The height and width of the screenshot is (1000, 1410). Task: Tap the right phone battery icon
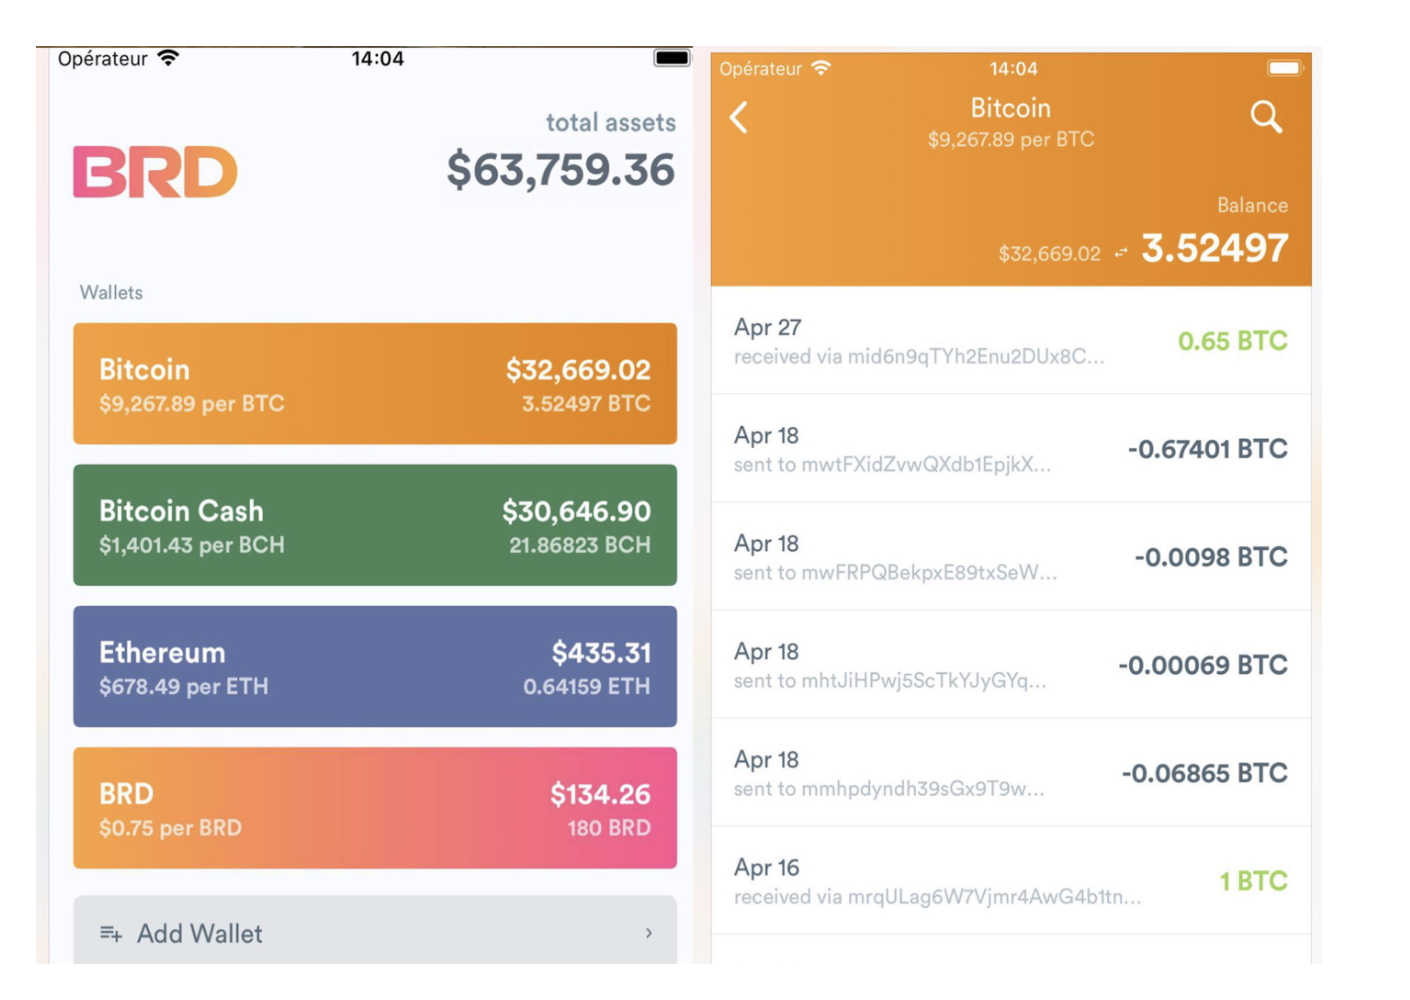pyautogui.click(x=1284, y=68)
